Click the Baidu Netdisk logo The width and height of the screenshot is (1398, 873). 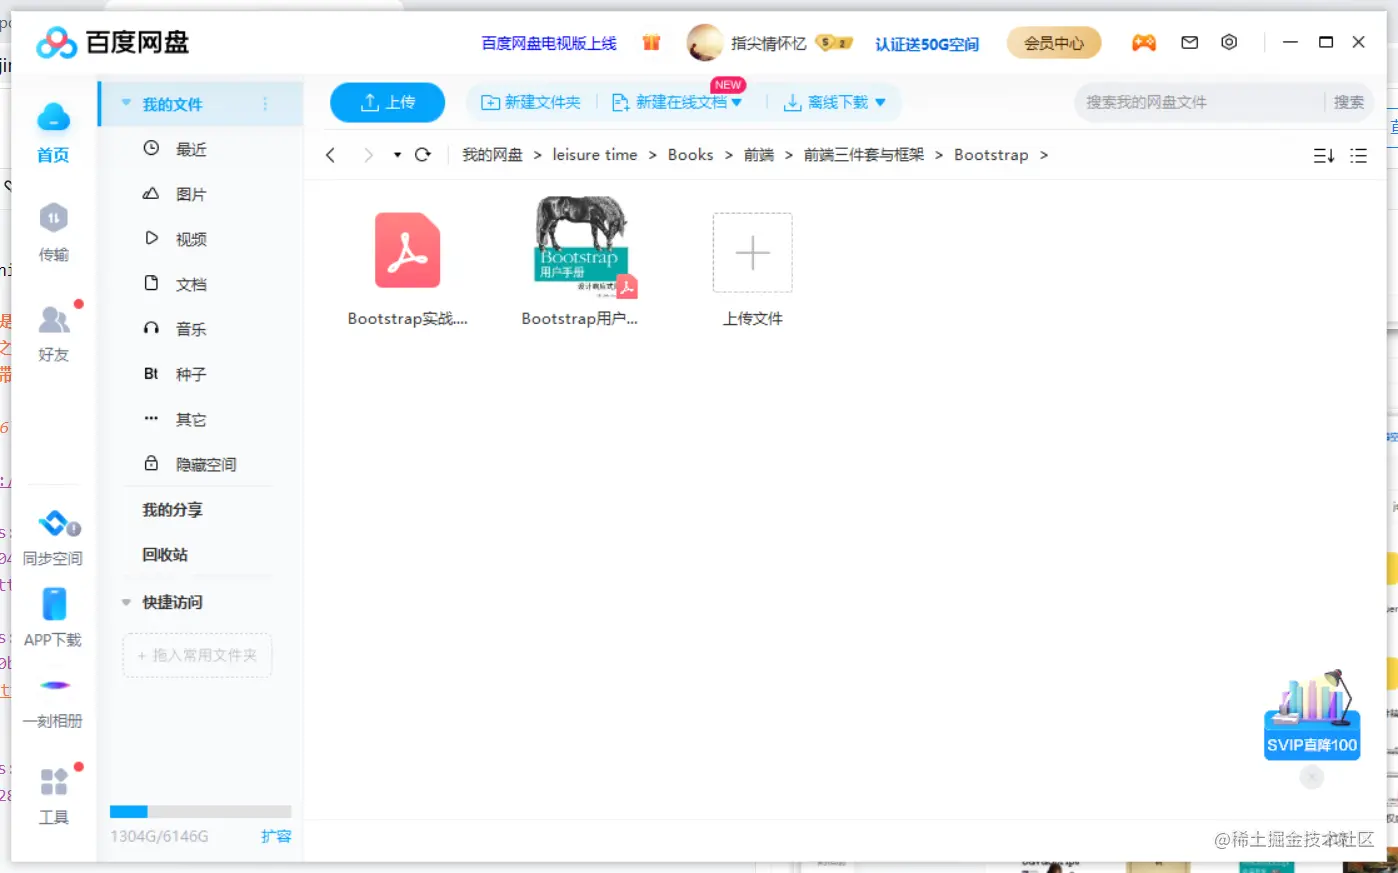[x=112, y=42]
